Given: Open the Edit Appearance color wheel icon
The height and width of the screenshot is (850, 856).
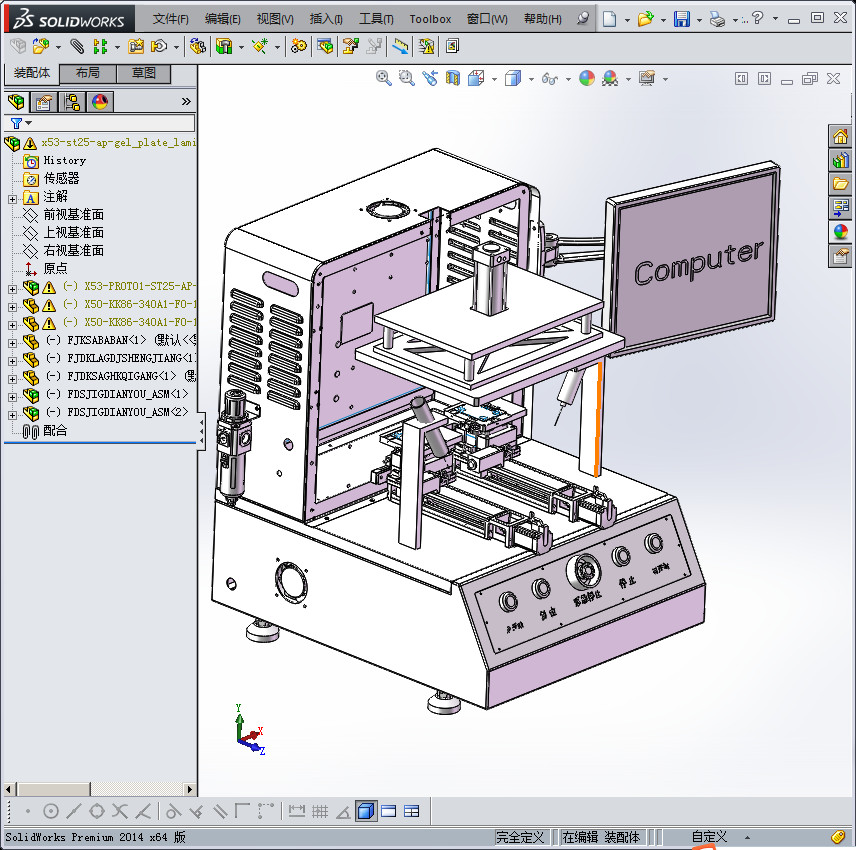Looking at the screenshot, I should click(x=587, y=78).
